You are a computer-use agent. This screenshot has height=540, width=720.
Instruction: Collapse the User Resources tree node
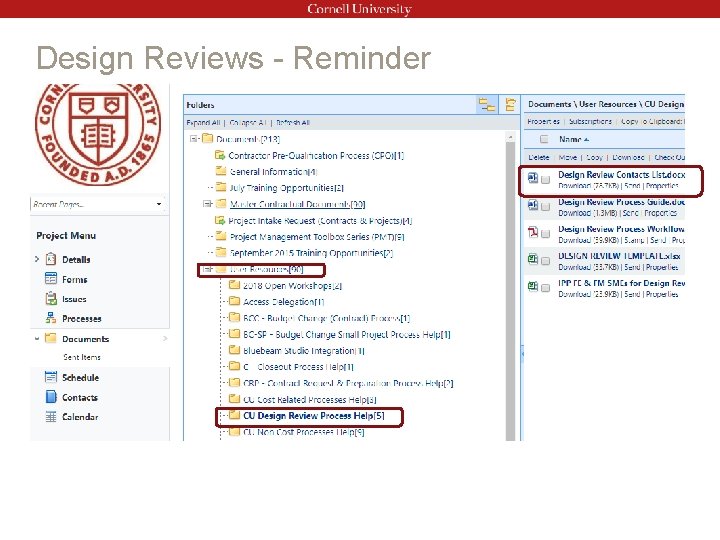pyautogui.click(x=208, y=269)
